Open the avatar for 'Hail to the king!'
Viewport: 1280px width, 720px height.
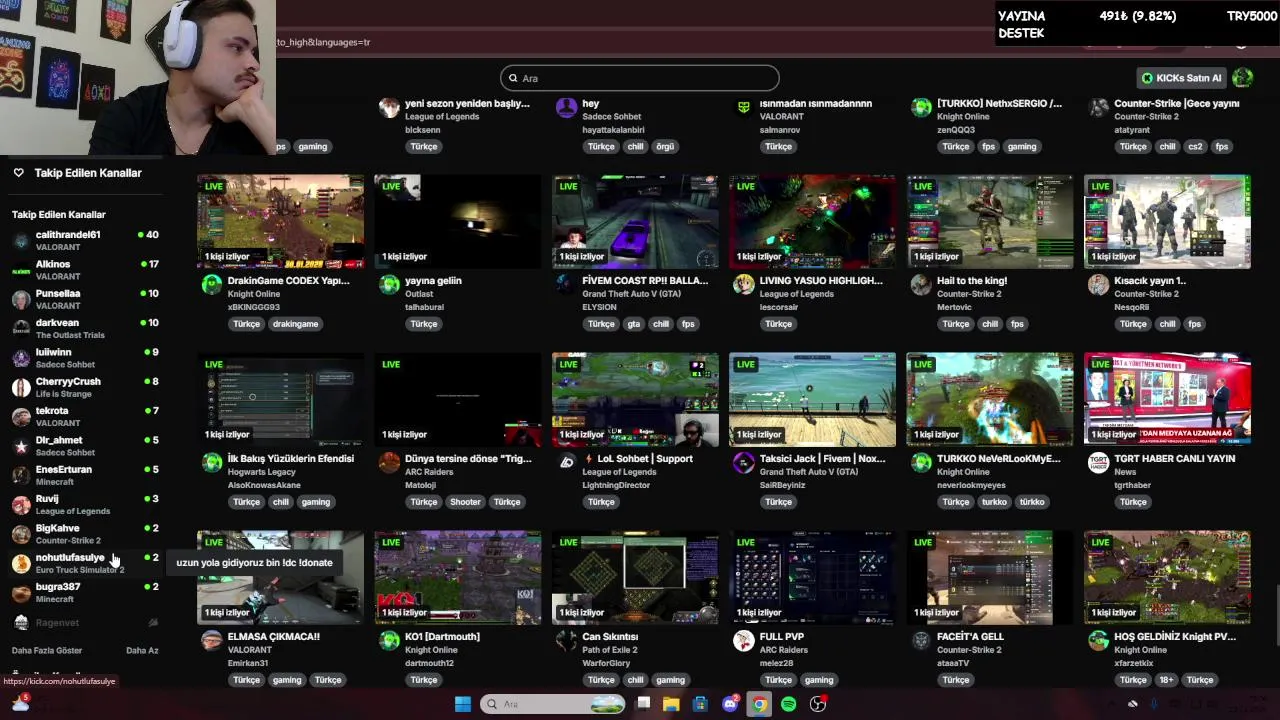pos(921,285)
